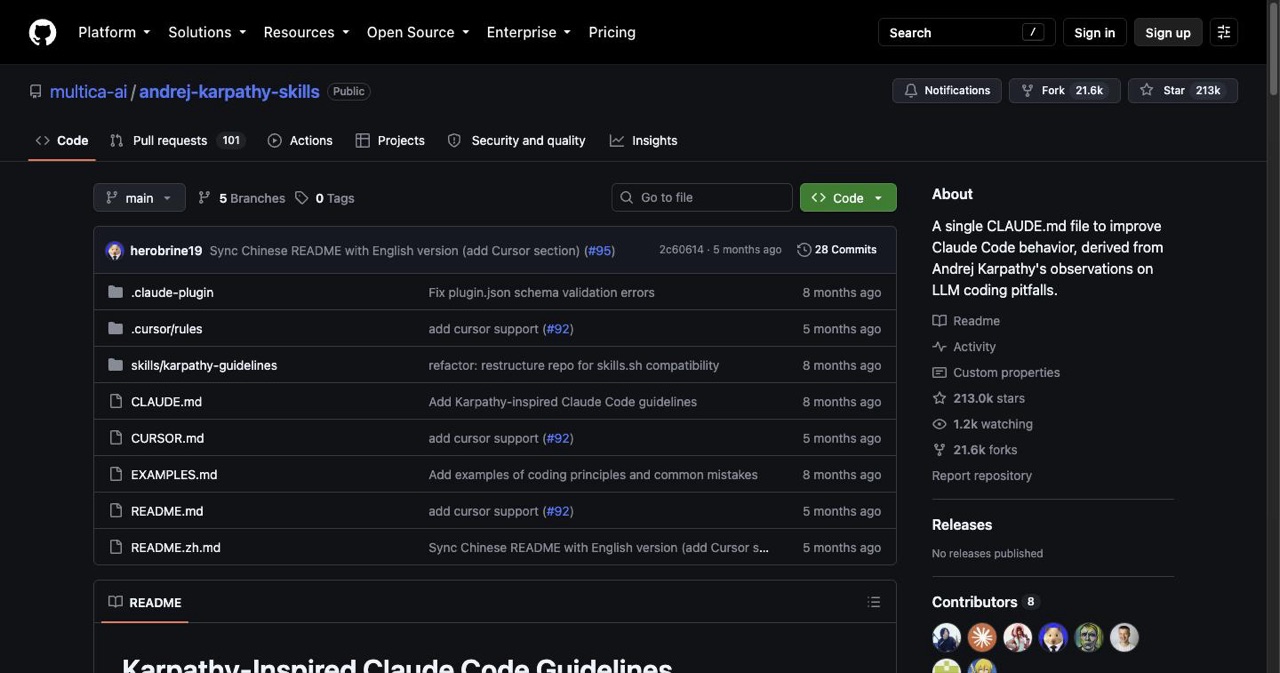Click the Notifications button
Viewport: 1280px width, 673px height.
click(x=947, y=90)
